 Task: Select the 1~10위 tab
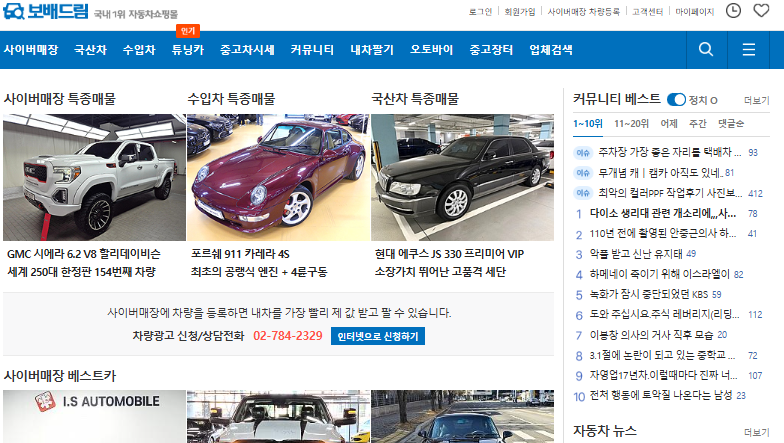coord(588,124)
